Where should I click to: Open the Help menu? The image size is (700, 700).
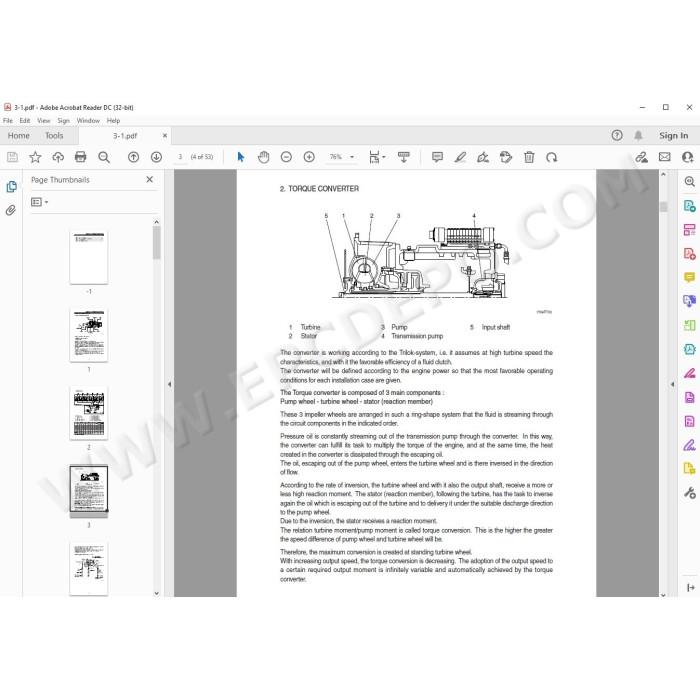(x=113, y=121)
